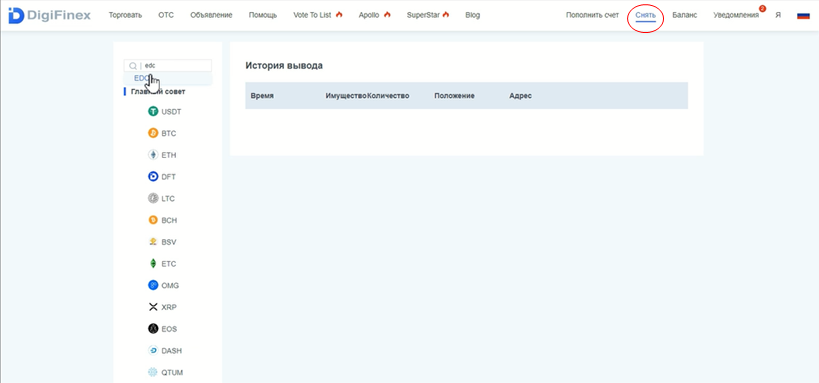
Task: Click the notification badge with 2
Action: [762, 8]
